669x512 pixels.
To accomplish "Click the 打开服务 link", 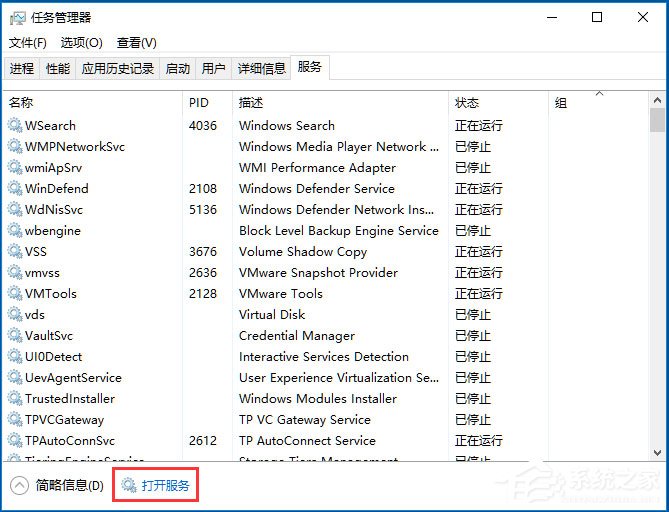I will [165, 486].
